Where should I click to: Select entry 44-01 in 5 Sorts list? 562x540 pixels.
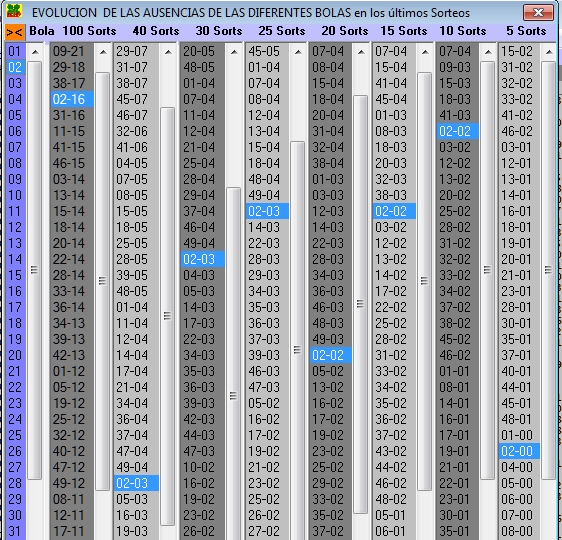519,387
